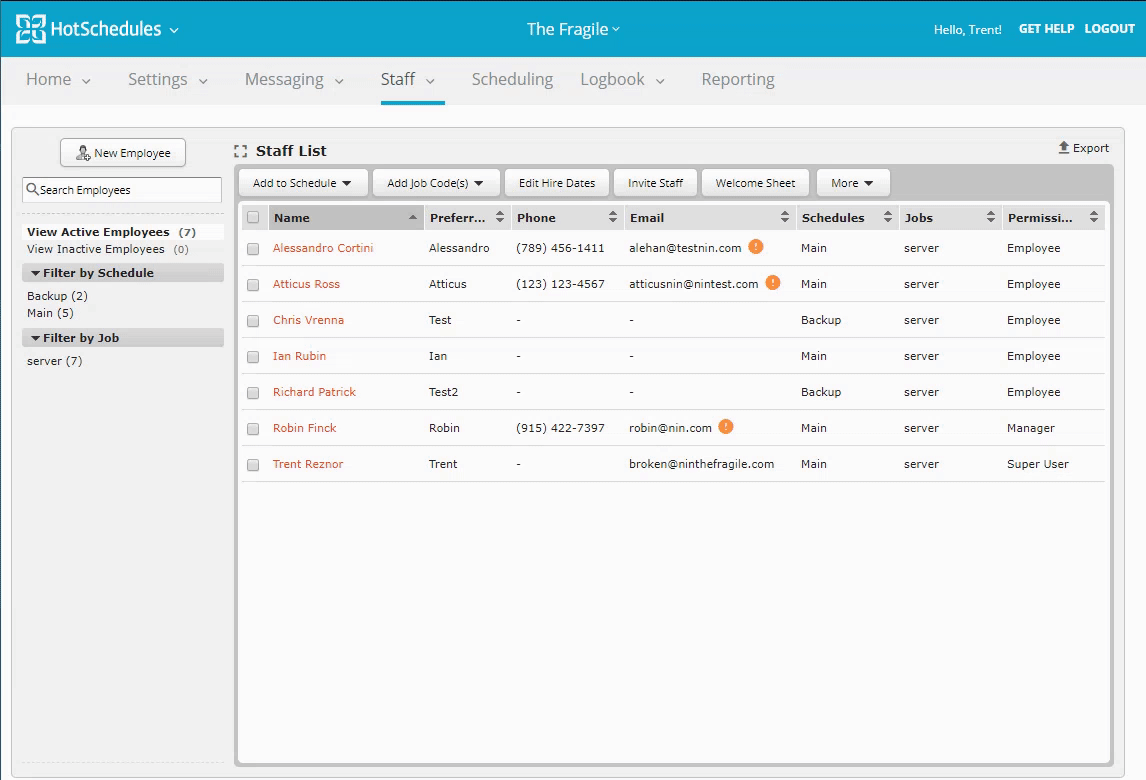Open Atticus Ross's profile
The width and height of the screenshot is (1146, 780).
(306, 284)
